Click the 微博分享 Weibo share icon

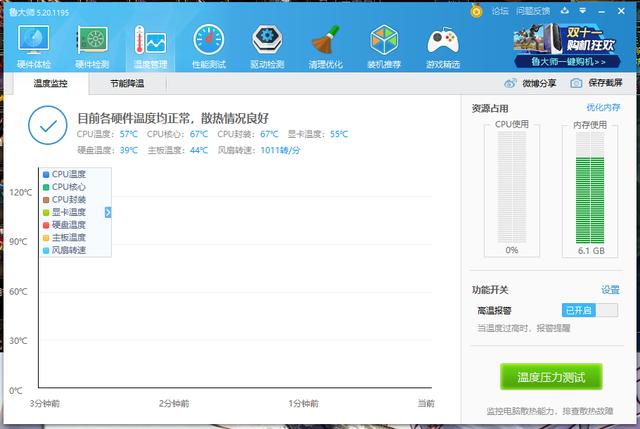(x=511, y=83)
